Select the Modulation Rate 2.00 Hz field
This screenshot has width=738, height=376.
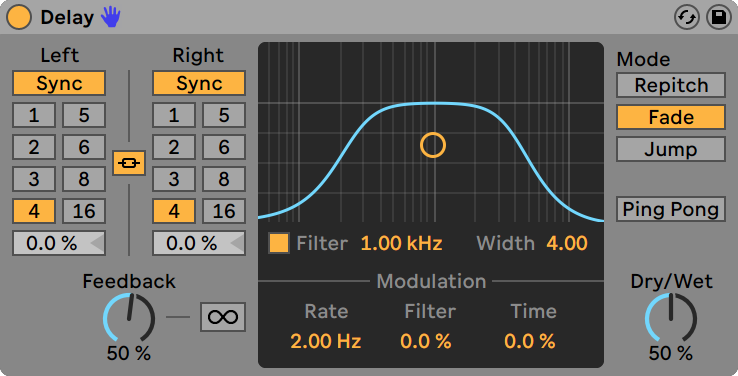coord(326,341)
